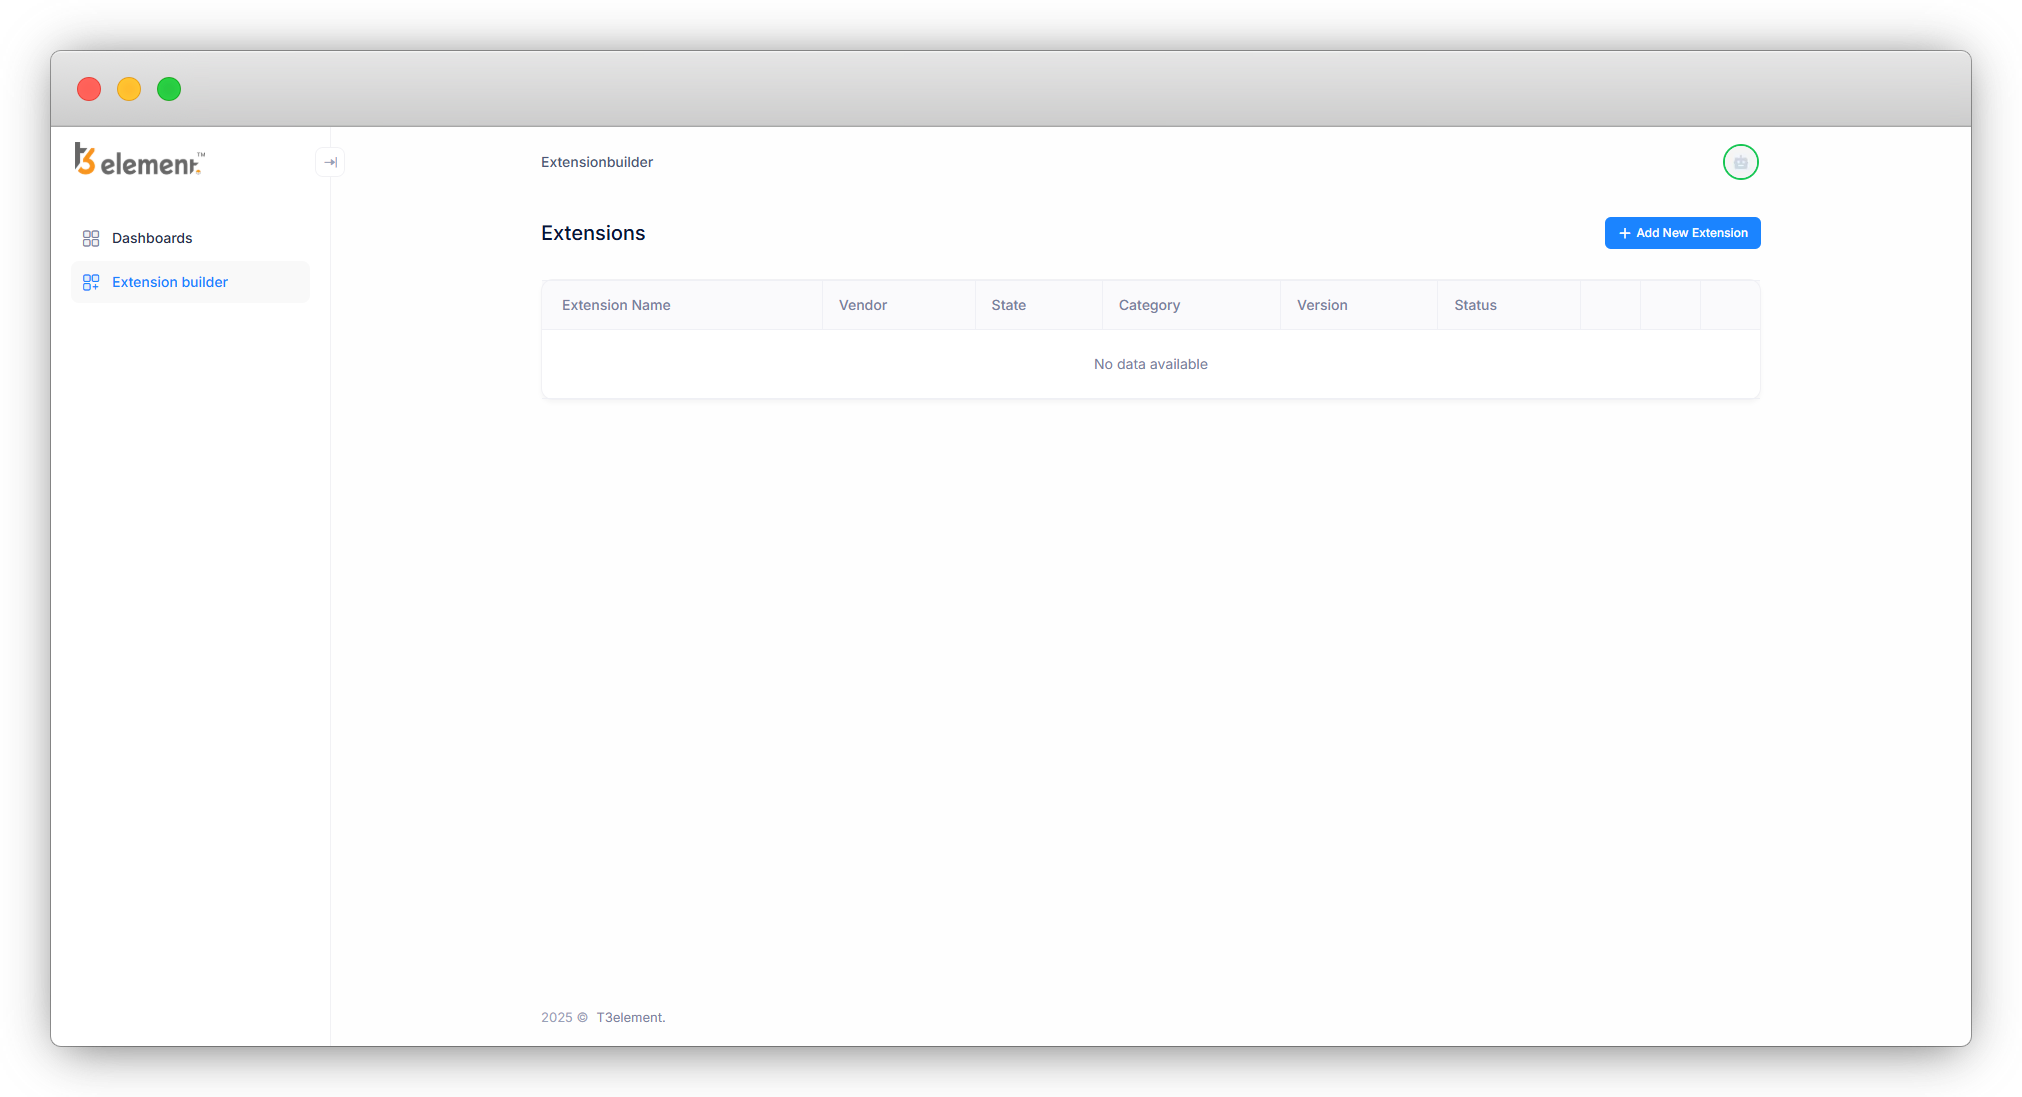Open the user avatar menu
Screen dimensions: 2022x1097
pos(1740,162)
